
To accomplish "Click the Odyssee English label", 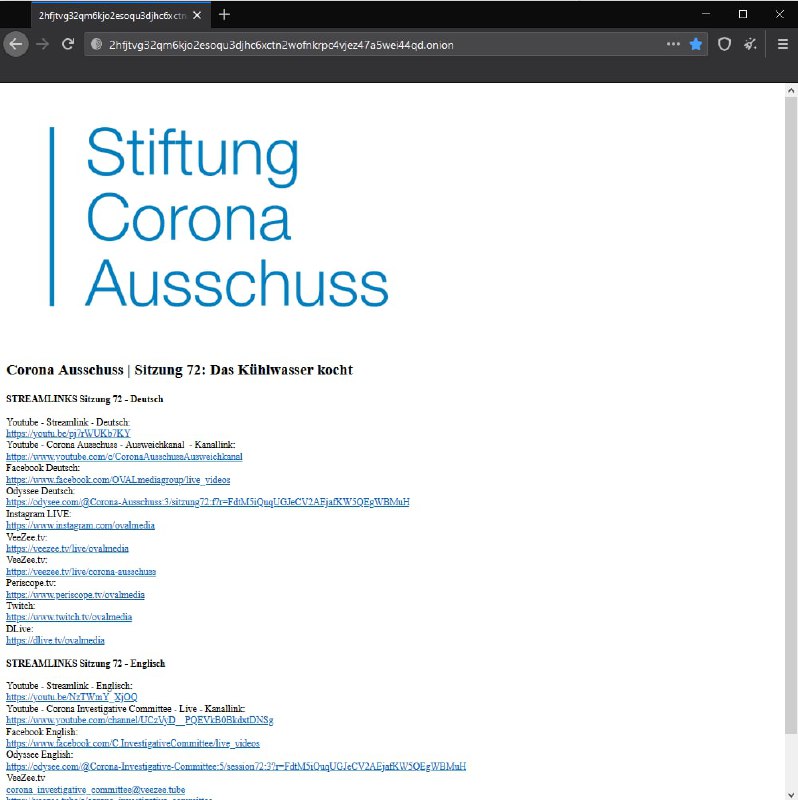I will click(40, 755).
